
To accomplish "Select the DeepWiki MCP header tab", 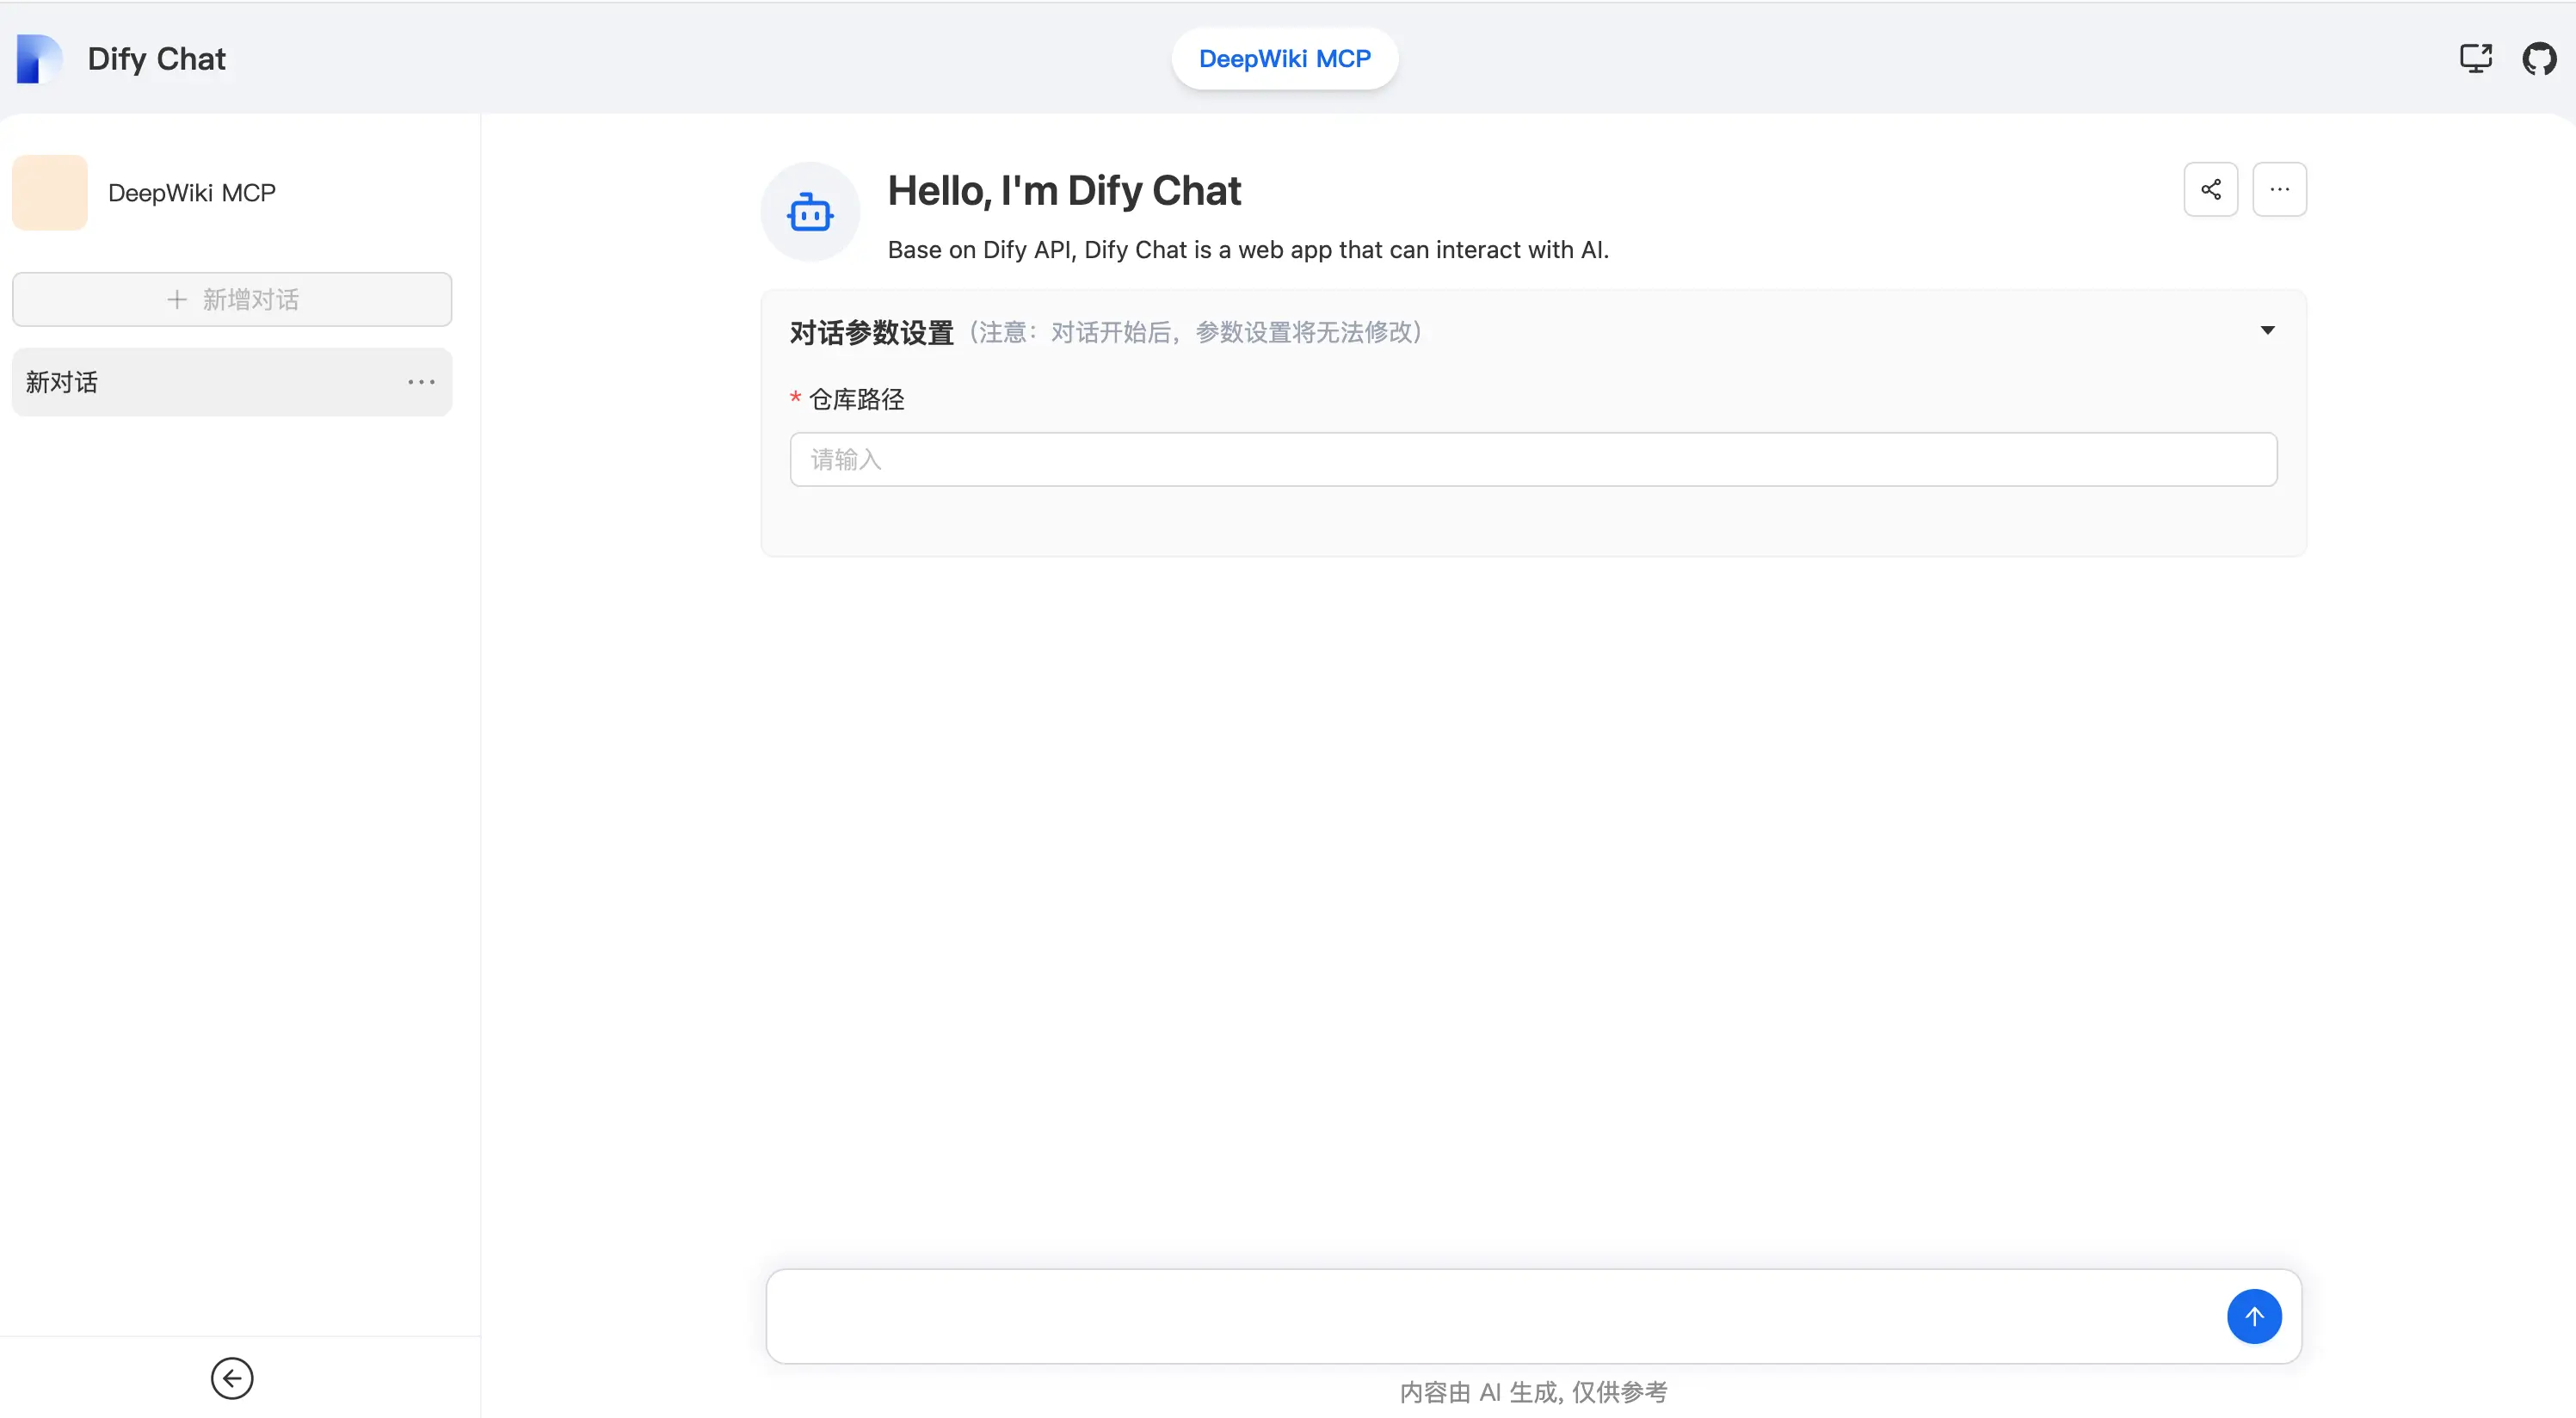I will (x=1285, y=59).
